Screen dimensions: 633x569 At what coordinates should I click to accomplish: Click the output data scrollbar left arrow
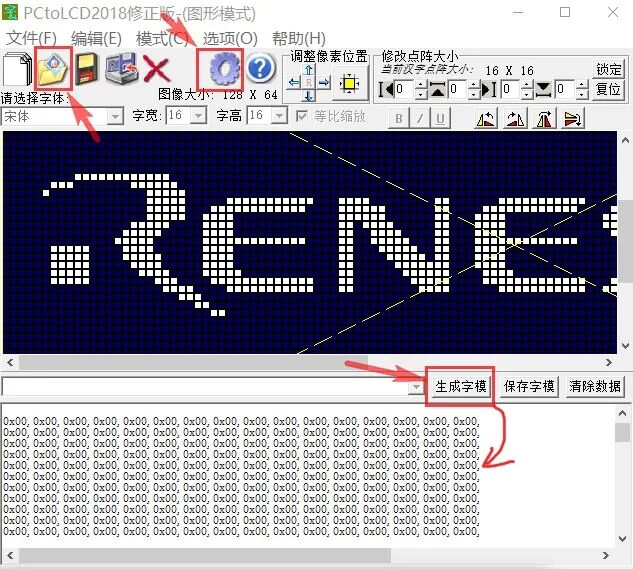(10, 556)
